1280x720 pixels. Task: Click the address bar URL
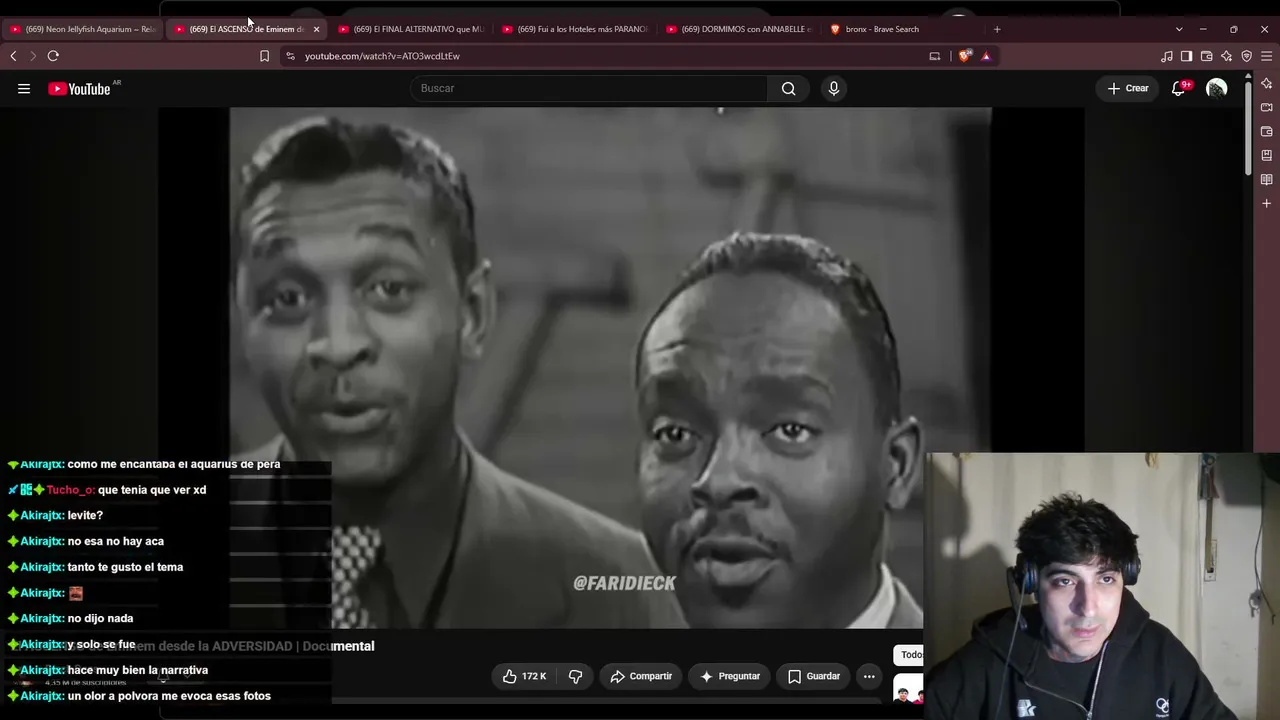(x=382, y=56)
